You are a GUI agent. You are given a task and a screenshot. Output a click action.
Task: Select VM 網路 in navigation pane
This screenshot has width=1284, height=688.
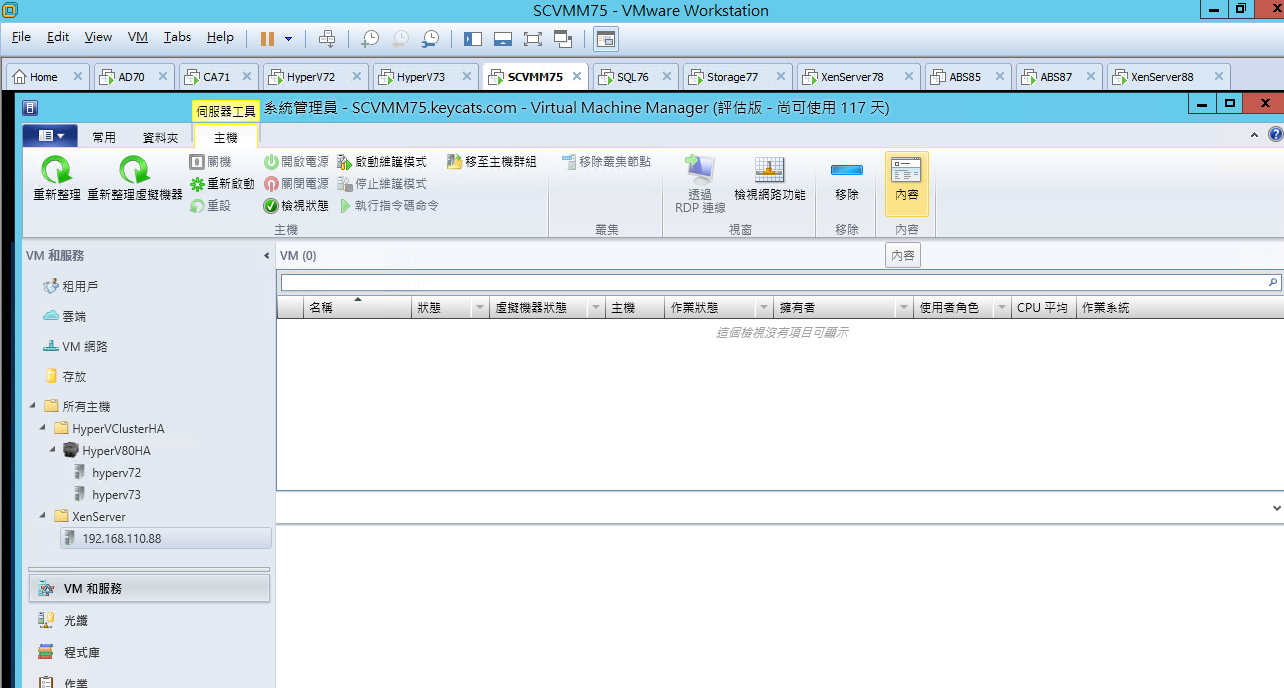click(85, 346)
